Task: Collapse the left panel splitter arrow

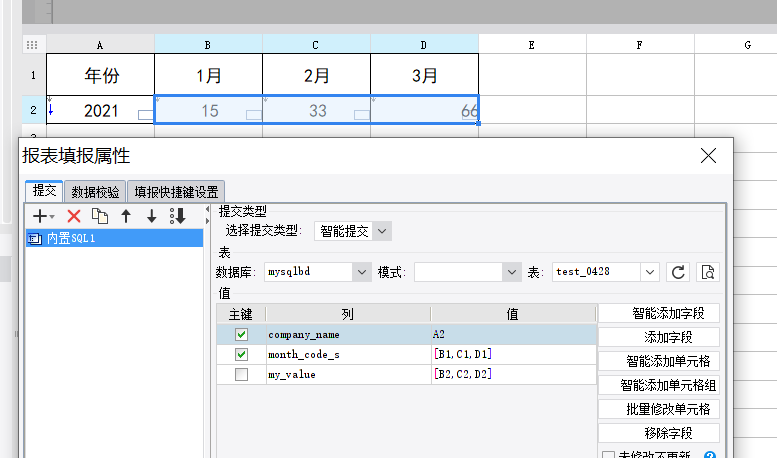Action: (x=207, y=210)
